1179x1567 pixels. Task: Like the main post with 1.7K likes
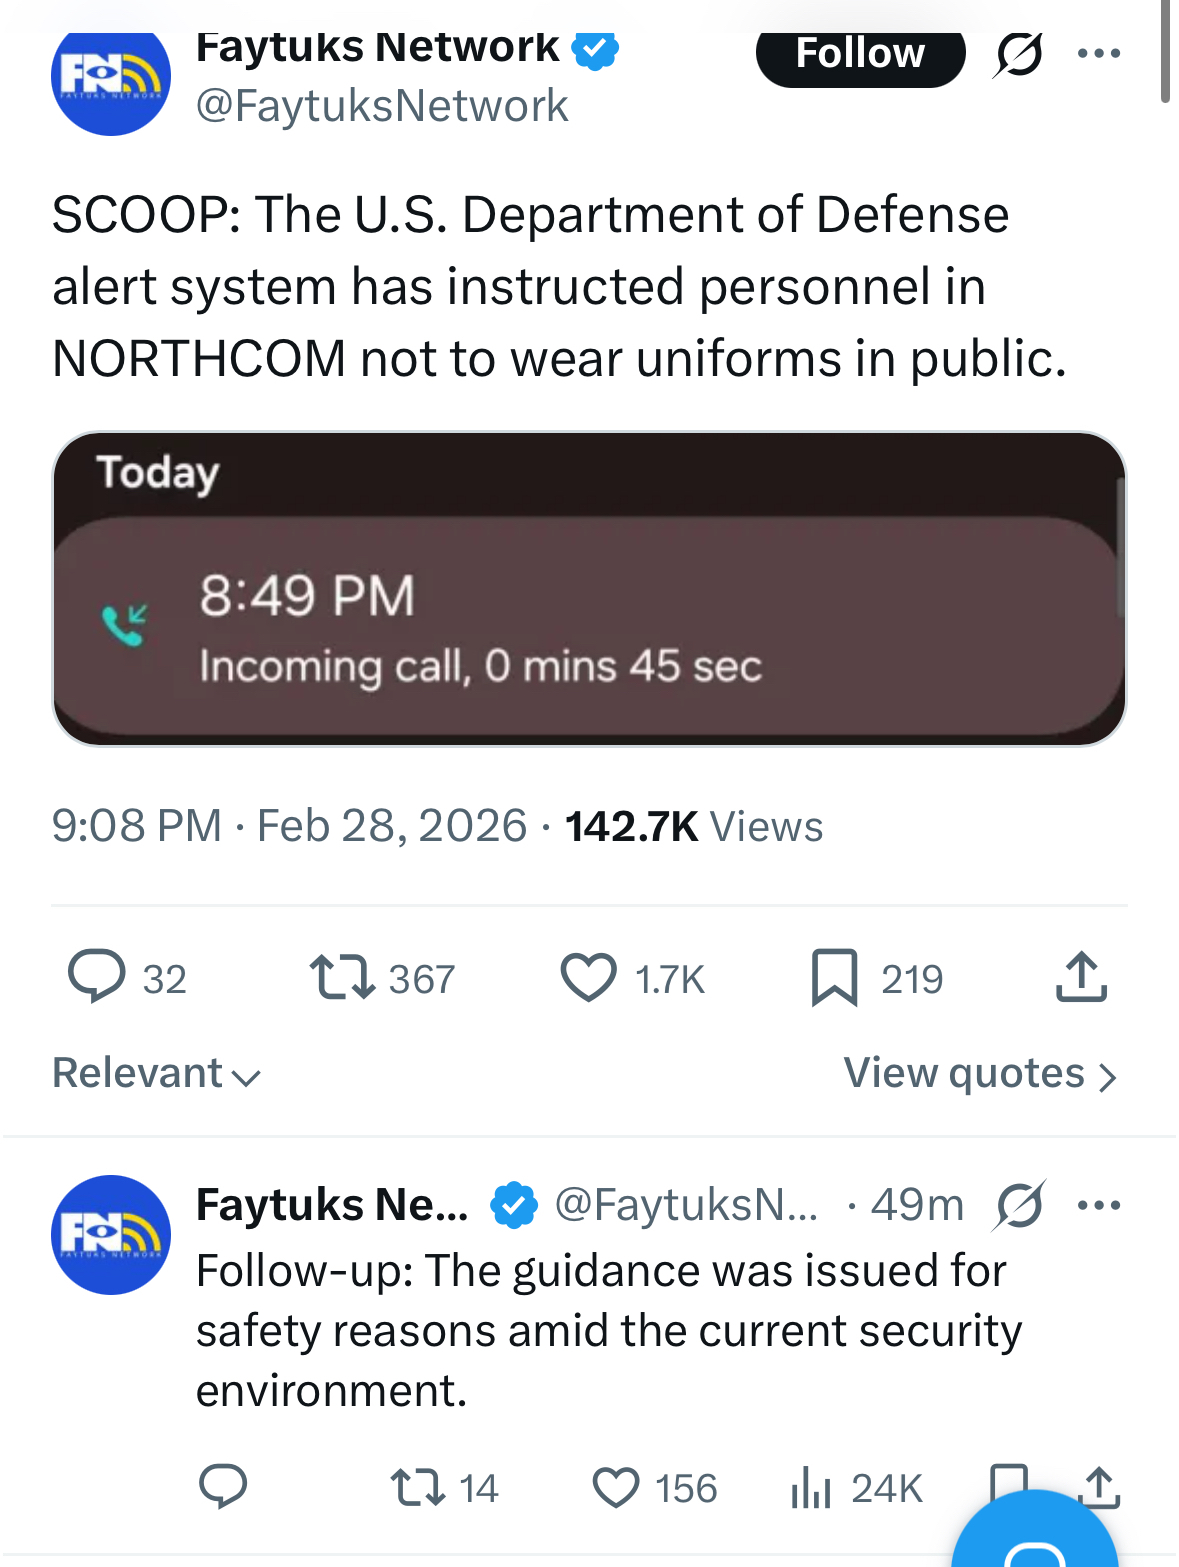[x=588, y=977]
